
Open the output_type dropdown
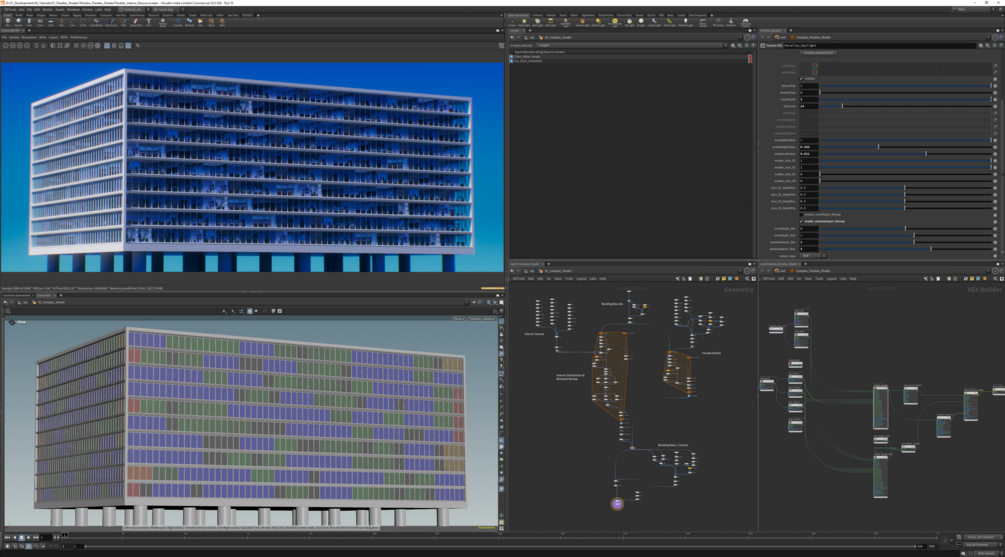812,256
